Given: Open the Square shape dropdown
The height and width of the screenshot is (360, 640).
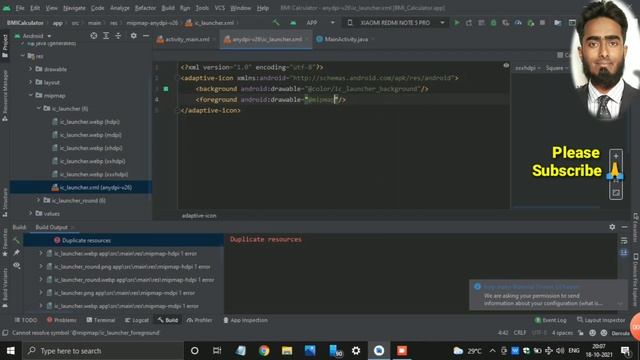Looking at the screenshot, I should [x=557, y=68].
